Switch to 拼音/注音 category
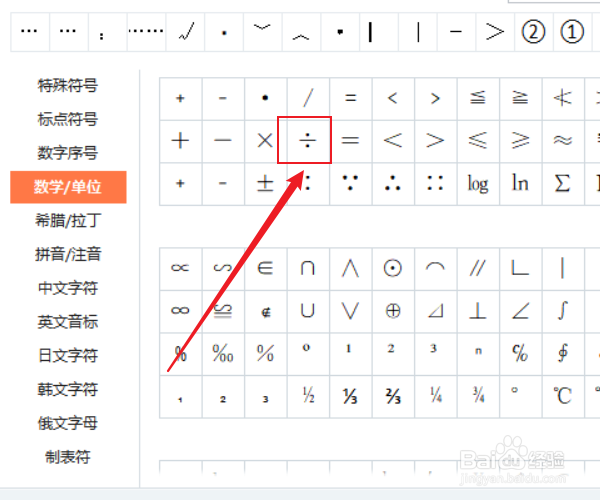Screen dimensions: 600x500 pos(68,254)
